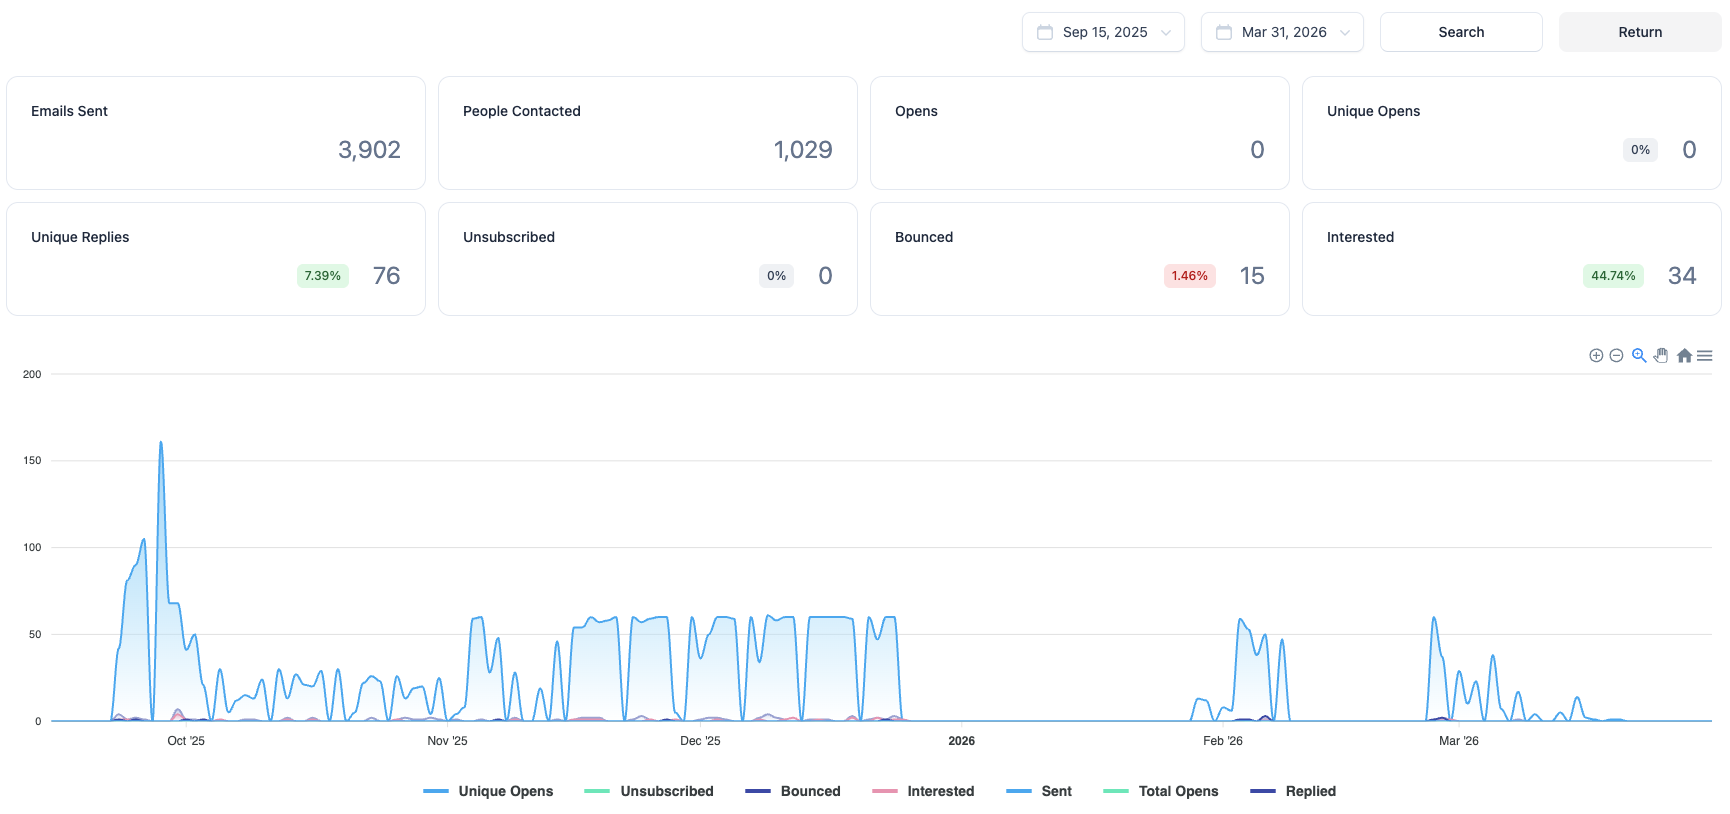Viewport: 1730px width, 814px height.
Task: Click the Search button
Action: tap(1461, 32)
